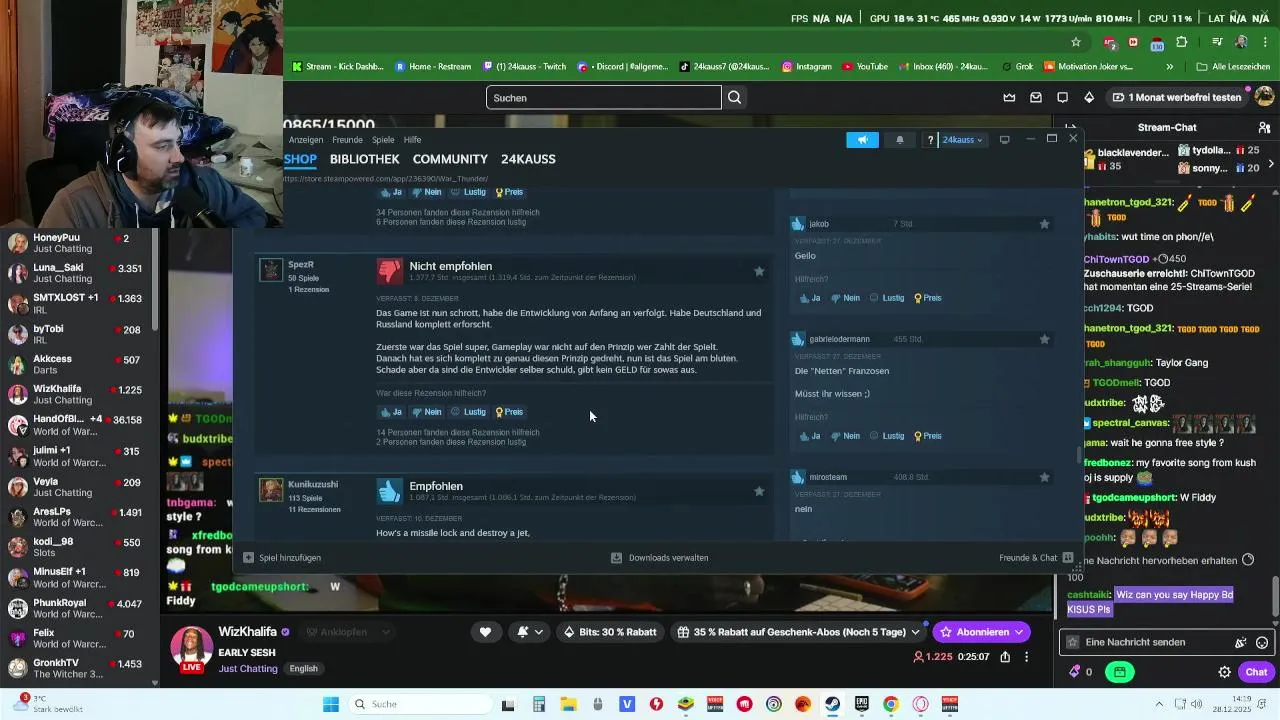This screenshot has width=1280, height=720.
Task: Expand 24kauss account dropdown in Steam
Action: (963, 140)
